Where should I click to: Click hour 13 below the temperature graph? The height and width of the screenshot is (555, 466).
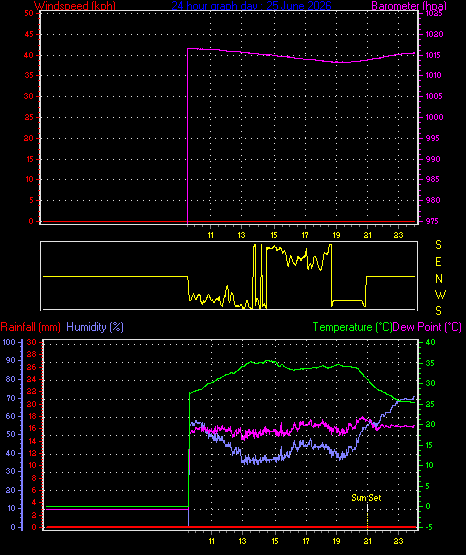(242, 541)
